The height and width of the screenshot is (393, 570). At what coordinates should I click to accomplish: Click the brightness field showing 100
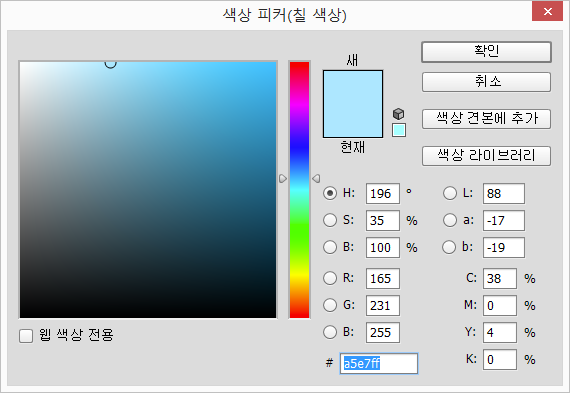click(x=383, y=248)
